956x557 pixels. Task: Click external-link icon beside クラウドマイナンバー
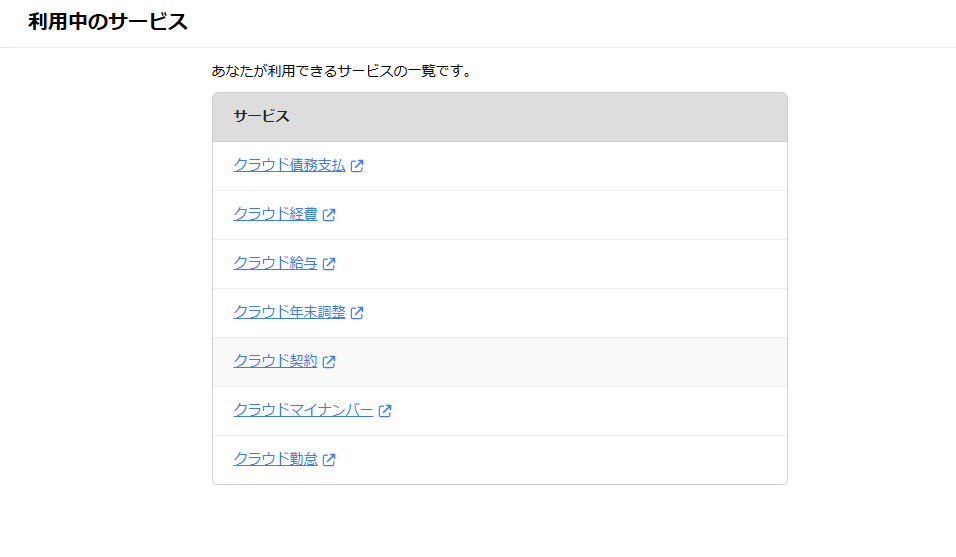click(x=385, y=411)
